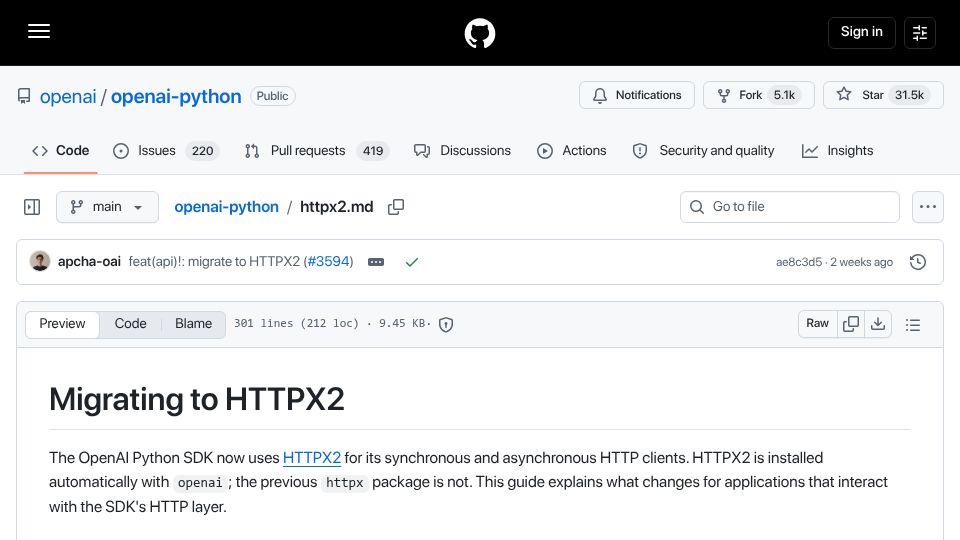Go to GitHub homepage via Octocat logo

tap(479, 33)
